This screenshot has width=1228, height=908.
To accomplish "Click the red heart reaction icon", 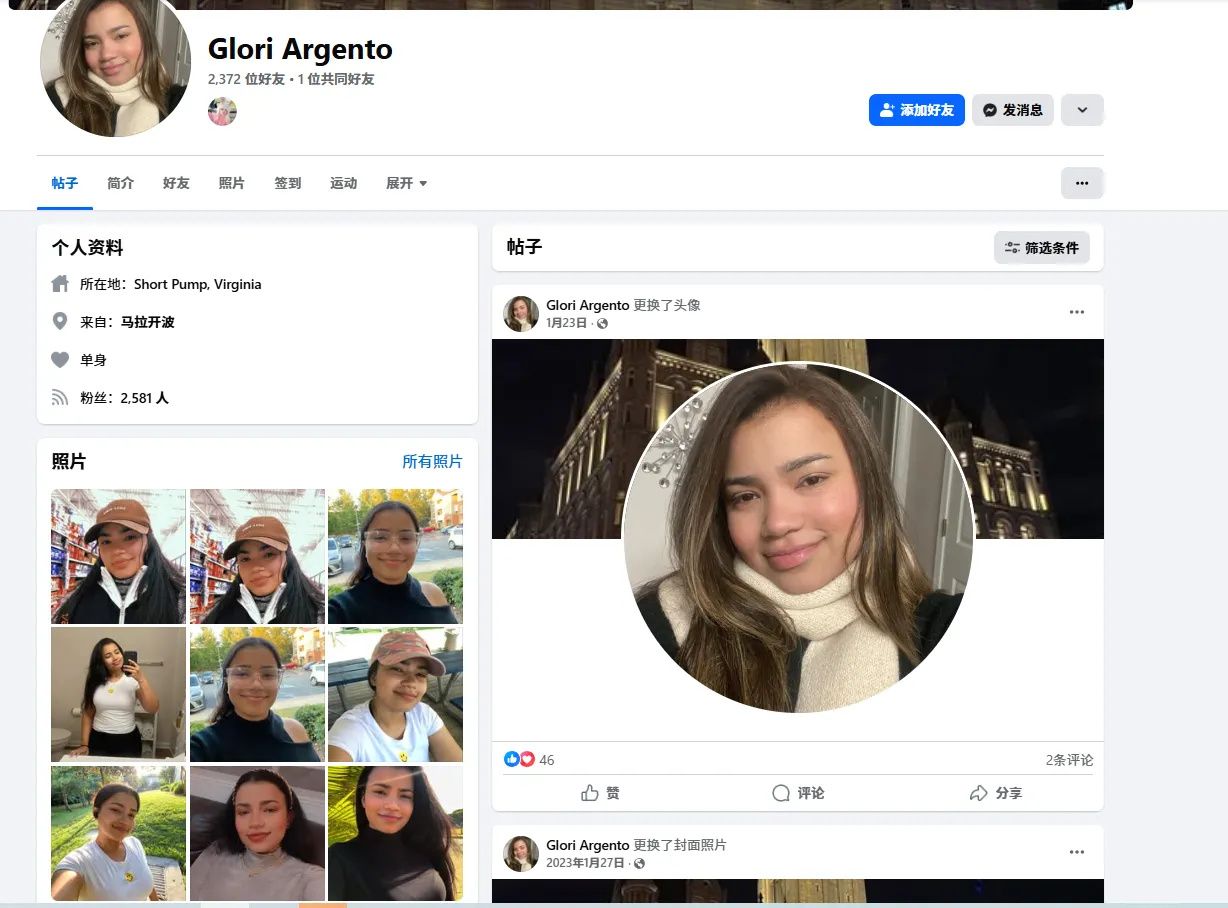I will pos(527,759).
